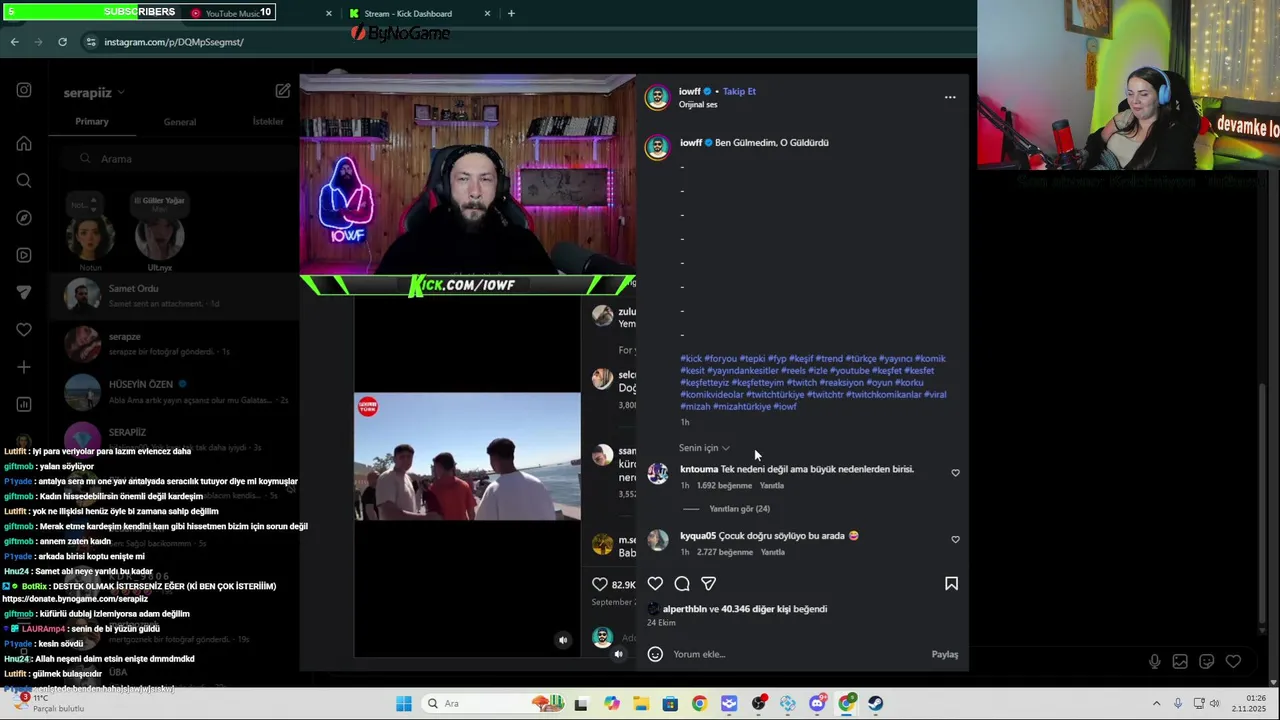Switch to the Primary inbox tab
Viewport: 1280px width, 720px height.
(x=92, y=121)
